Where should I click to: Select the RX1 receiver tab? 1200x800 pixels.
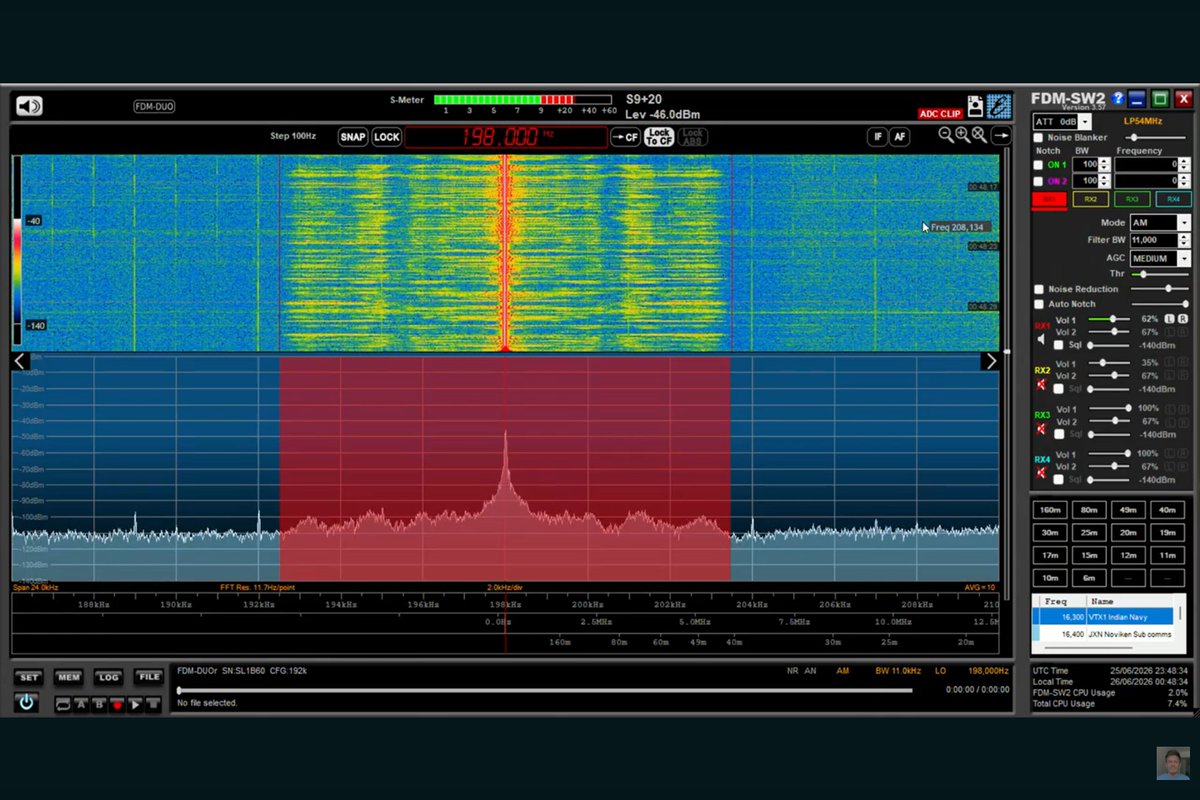tap(1048, 199)
